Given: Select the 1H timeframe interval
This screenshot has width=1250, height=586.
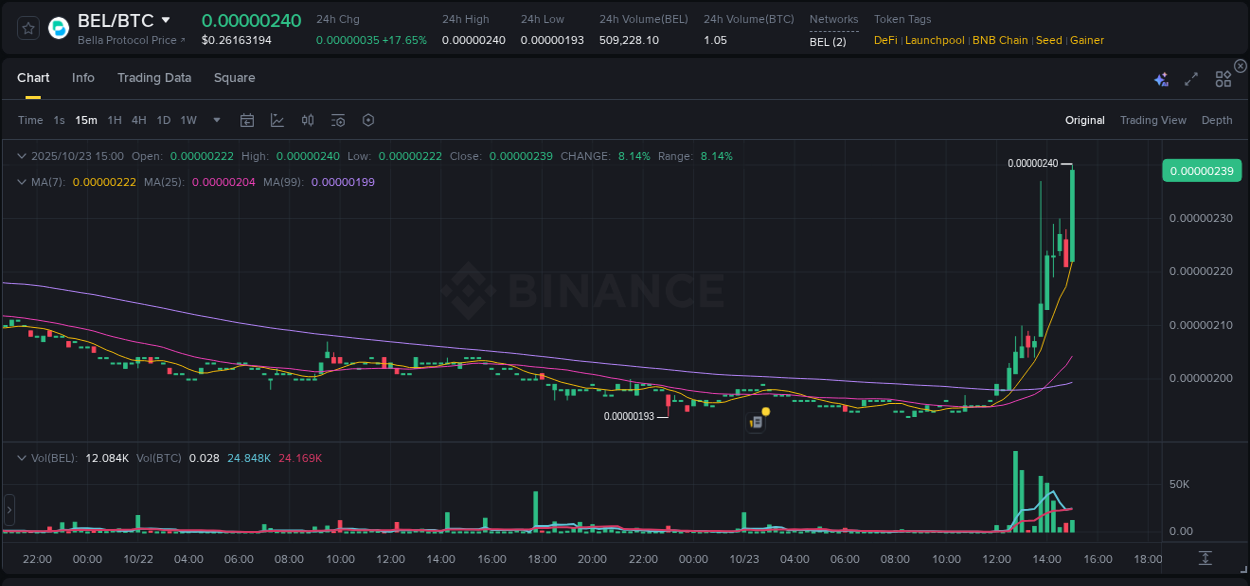Looking at the screenshot, I should tap(112, 120).
